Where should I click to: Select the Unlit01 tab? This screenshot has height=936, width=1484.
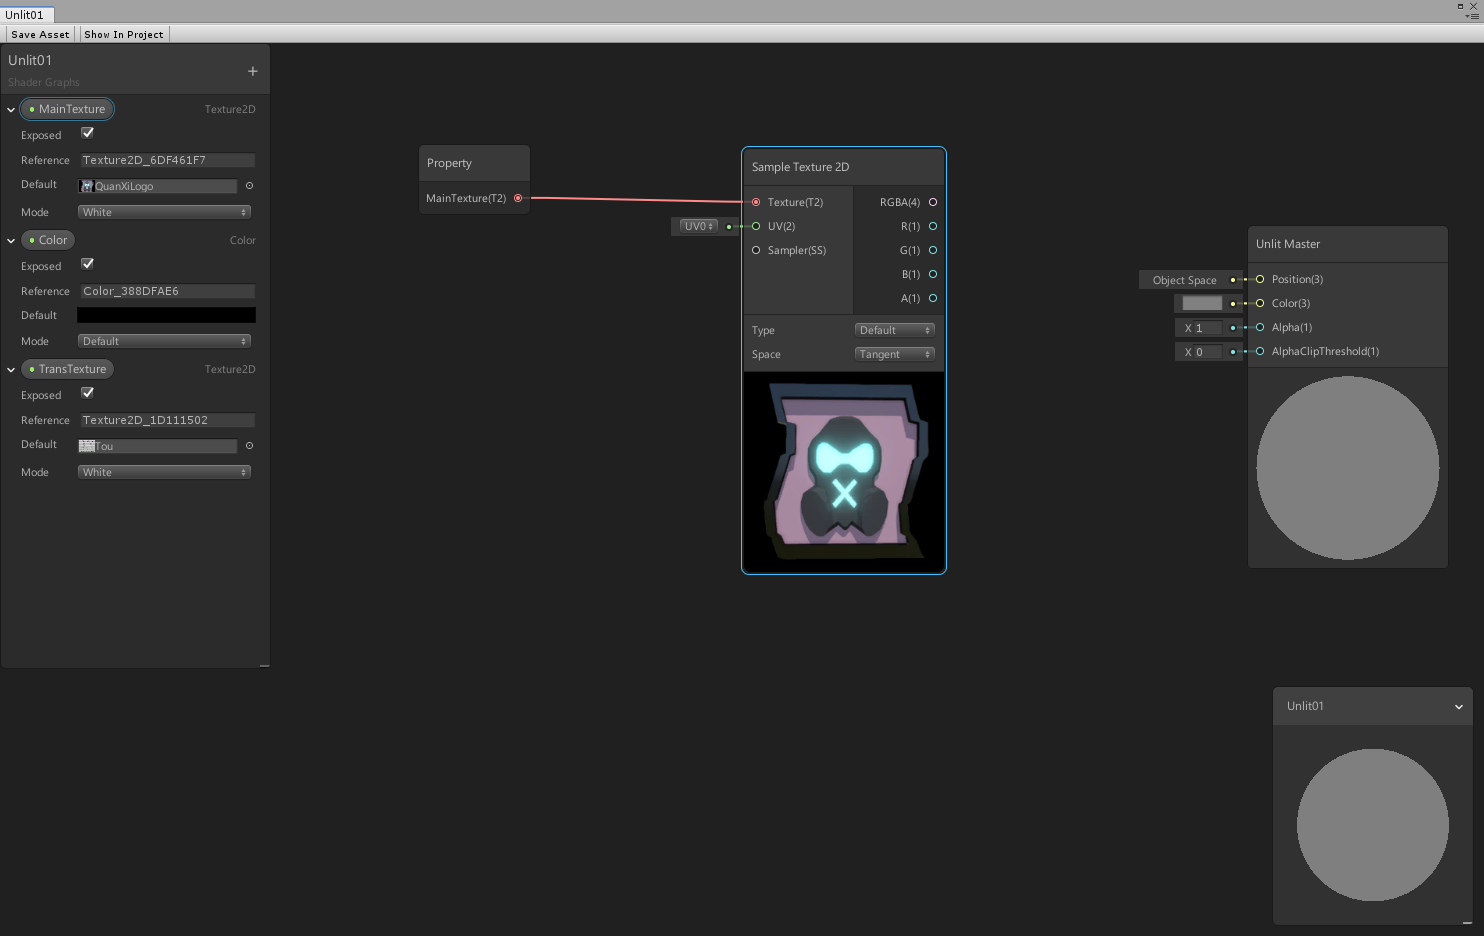(x=27, y=14)
